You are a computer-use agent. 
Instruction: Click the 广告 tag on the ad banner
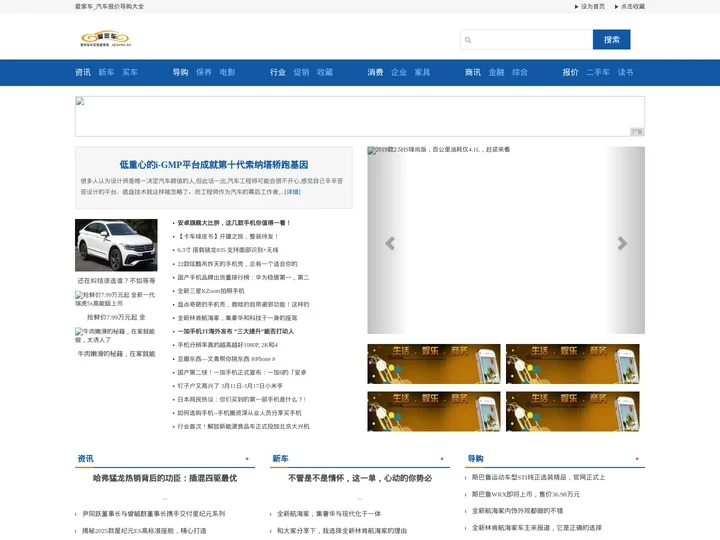pos(637,132)
